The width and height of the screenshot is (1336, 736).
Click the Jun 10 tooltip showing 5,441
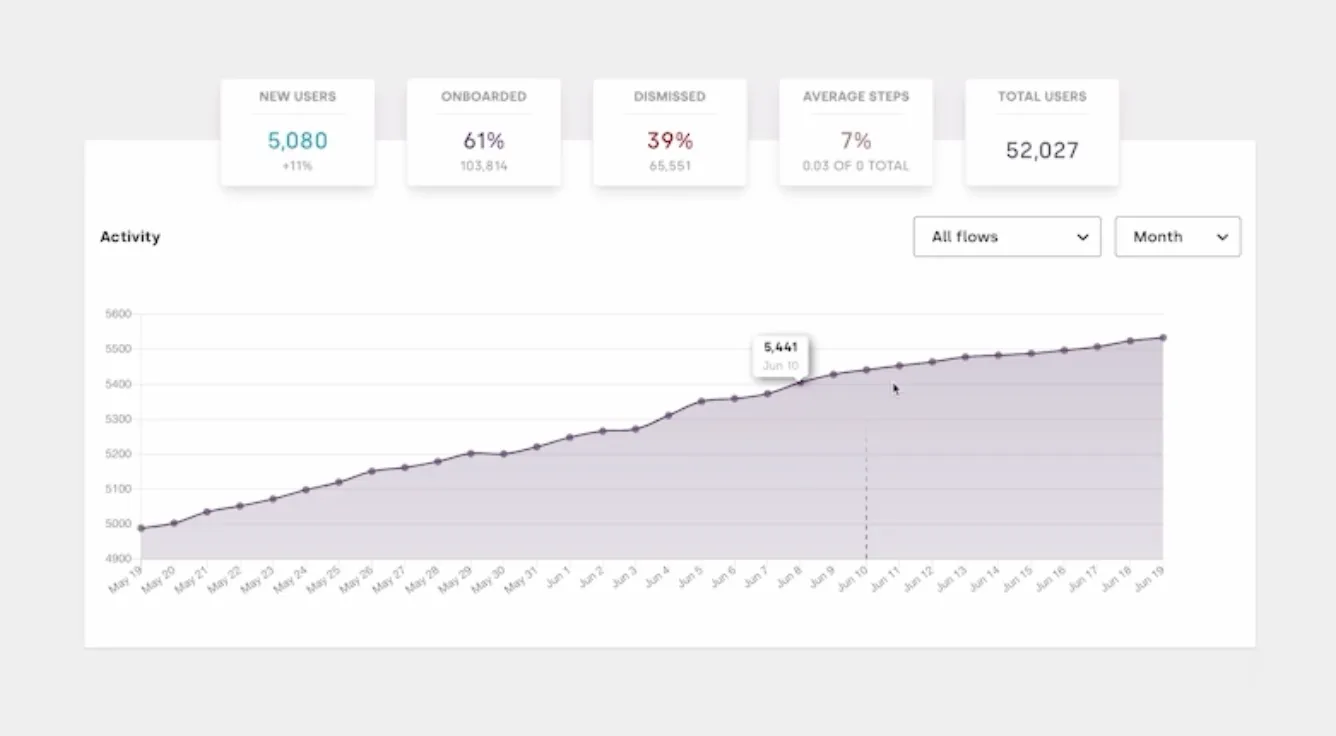click(780, 356)
